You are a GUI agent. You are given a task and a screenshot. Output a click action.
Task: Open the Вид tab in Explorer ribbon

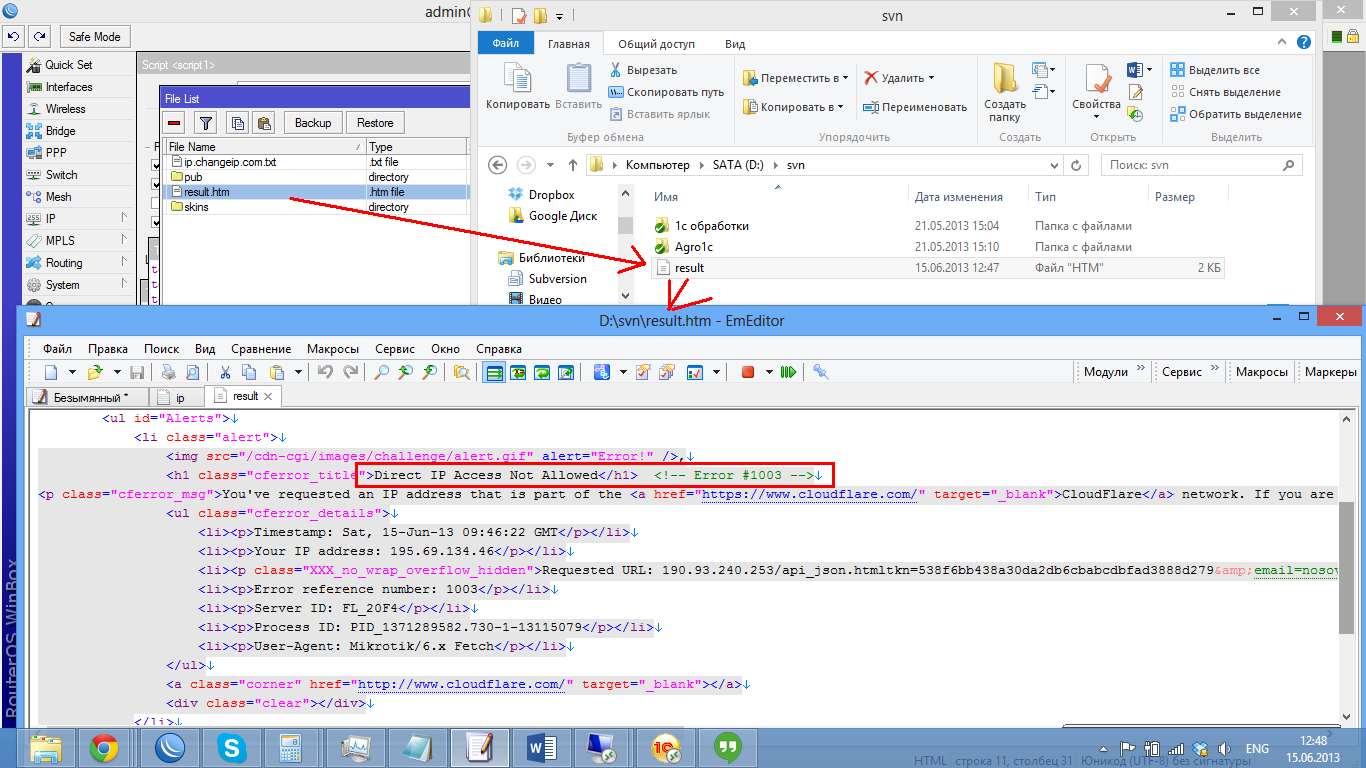tap(735, 44)
